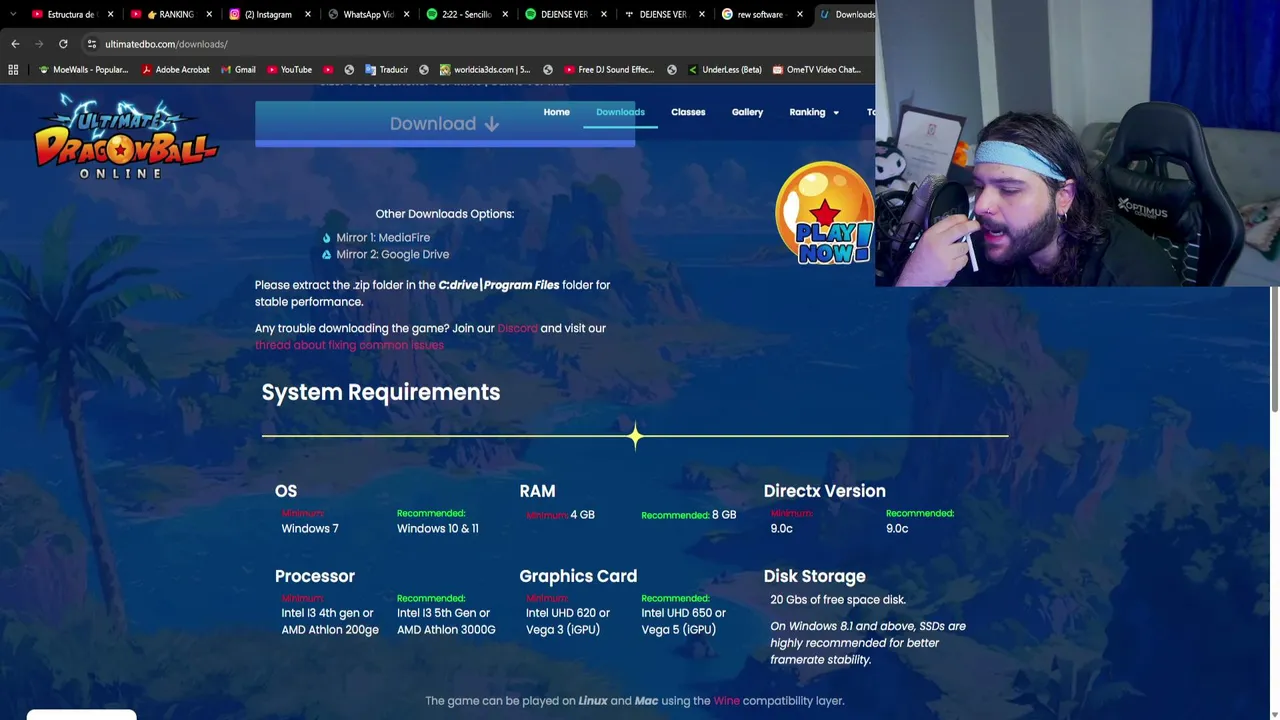Open the YouTube bookmark
The image size is (1280, 720).
[289, 70]
